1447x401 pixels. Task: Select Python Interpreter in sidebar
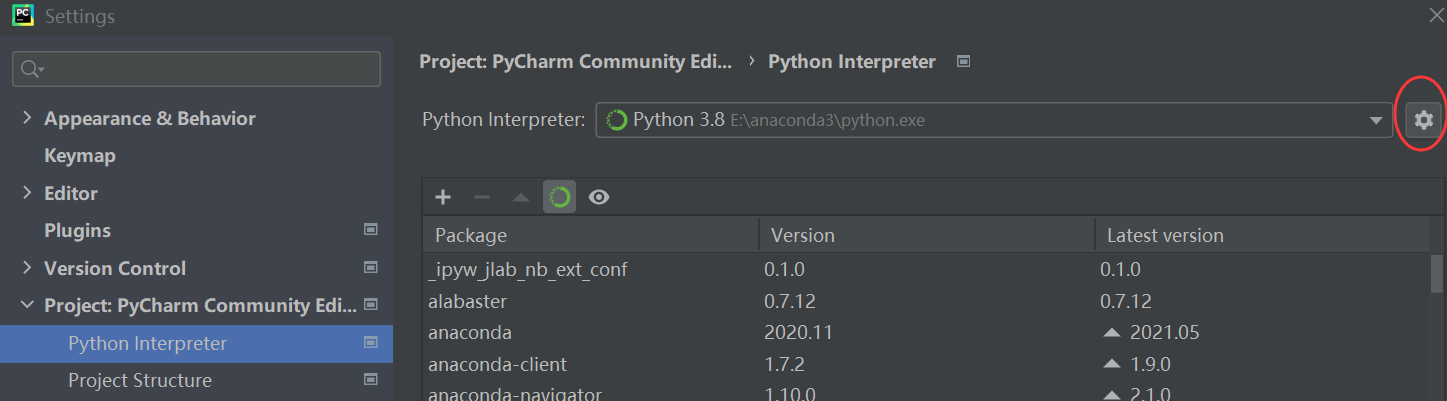coord(196,343)
